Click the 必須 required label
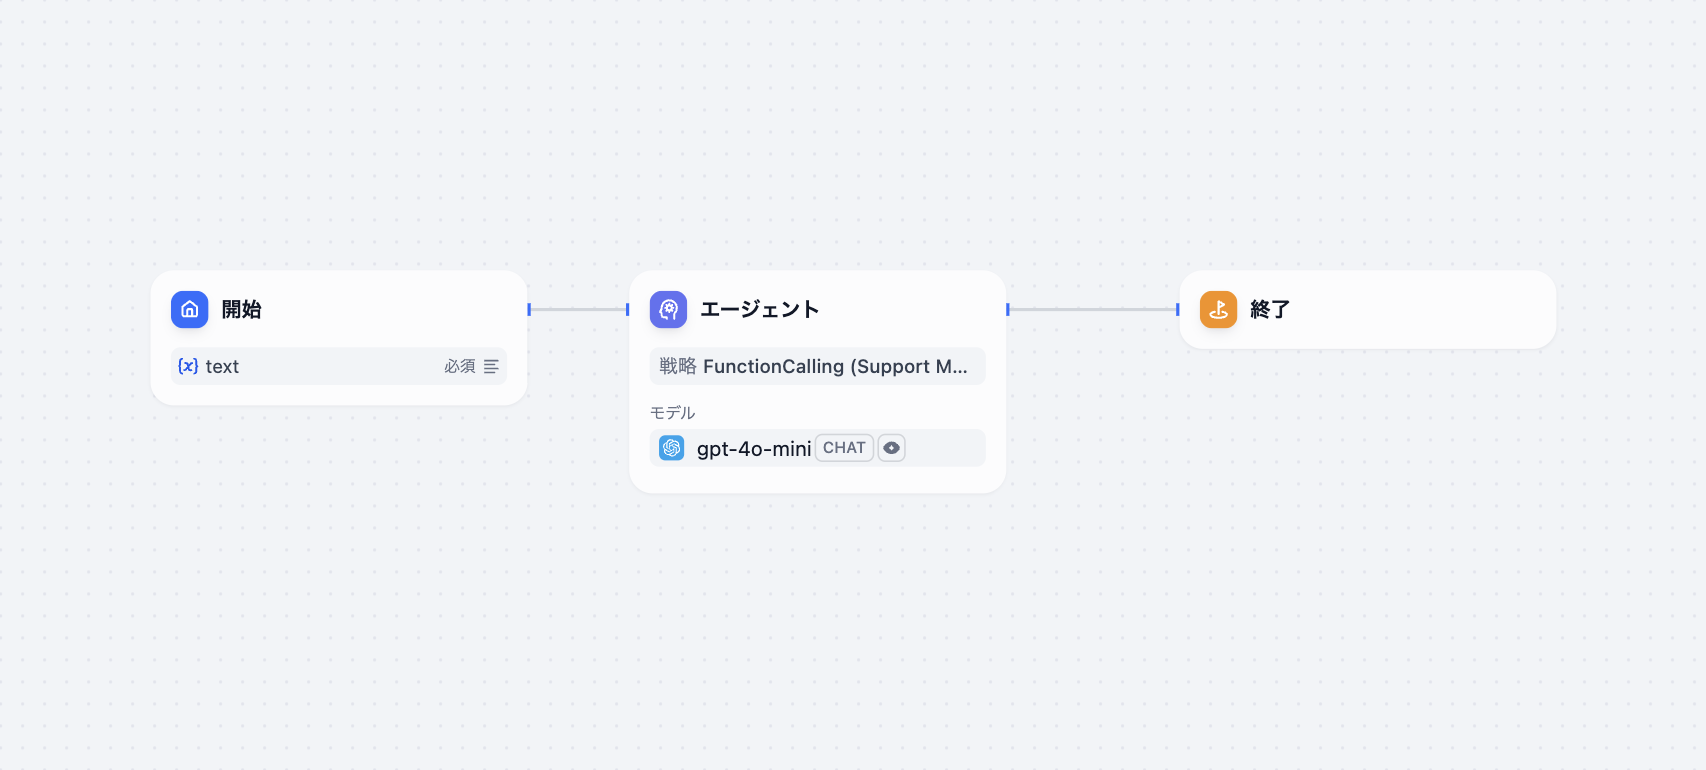1706x770 pixels. coord(460,367)
